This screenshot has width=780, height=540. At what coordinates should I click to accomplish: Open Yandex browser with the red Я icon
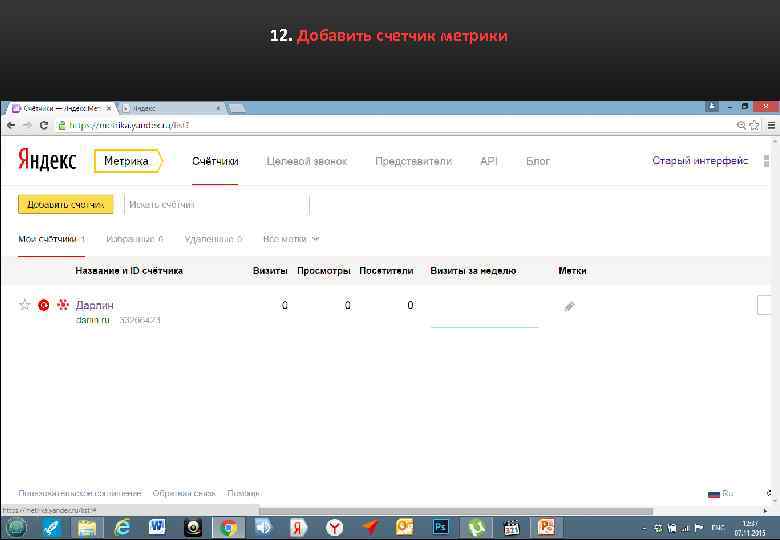pos(298,528)
